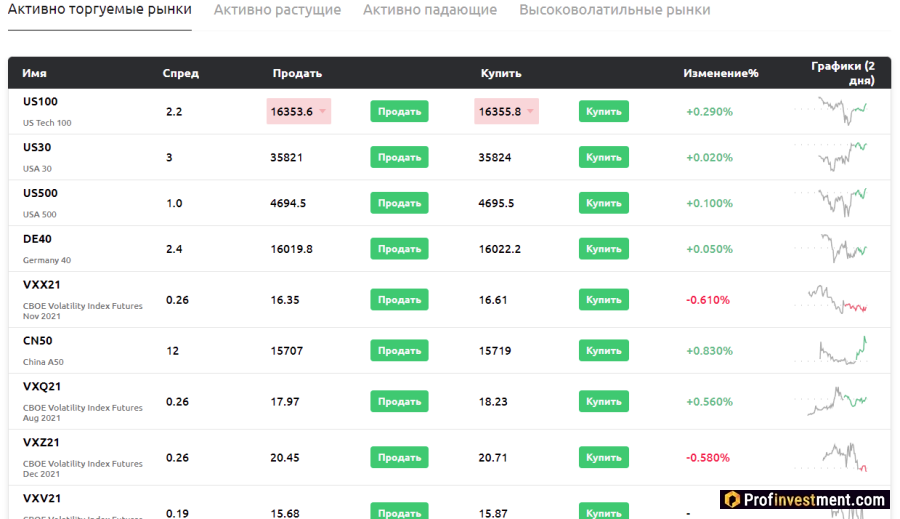Click Продать button for US500
This screenshot has height=519, width=900.
coord(399,203)
